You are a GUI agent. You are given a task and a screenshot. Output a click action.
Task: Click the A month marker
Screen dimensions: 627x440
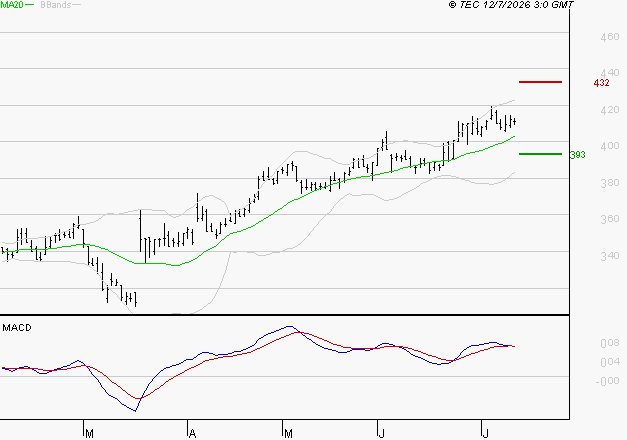coord(192,434)
